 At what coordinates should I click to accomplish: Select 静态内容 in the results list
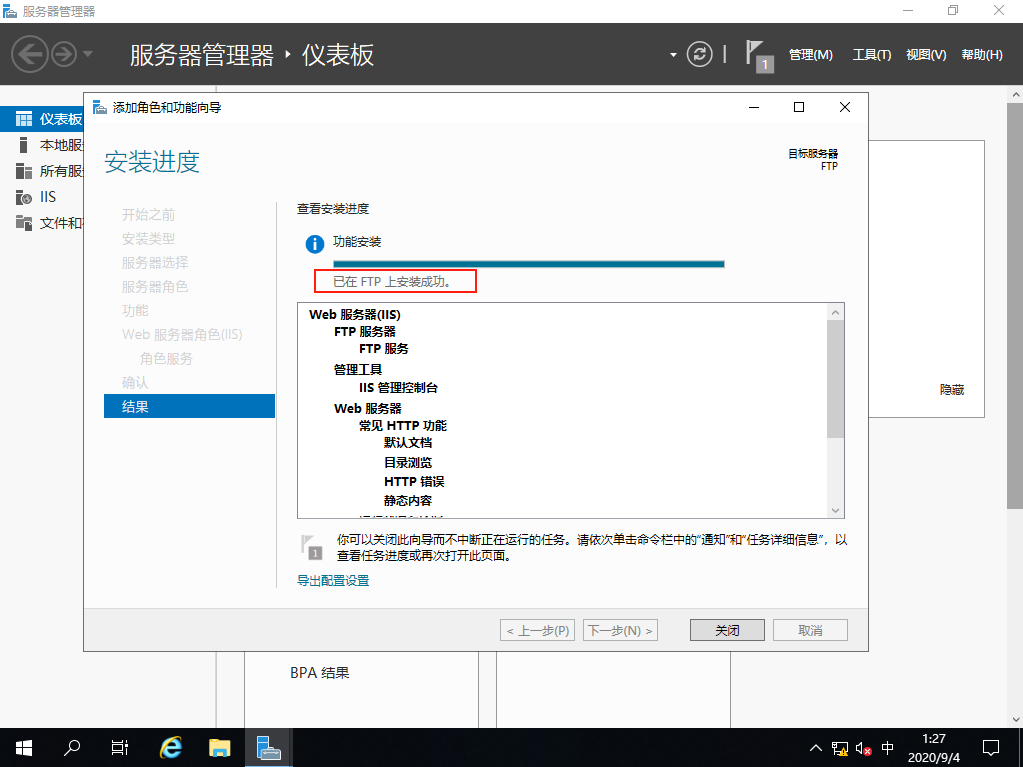pyautogui.click(x=408, y=501)
